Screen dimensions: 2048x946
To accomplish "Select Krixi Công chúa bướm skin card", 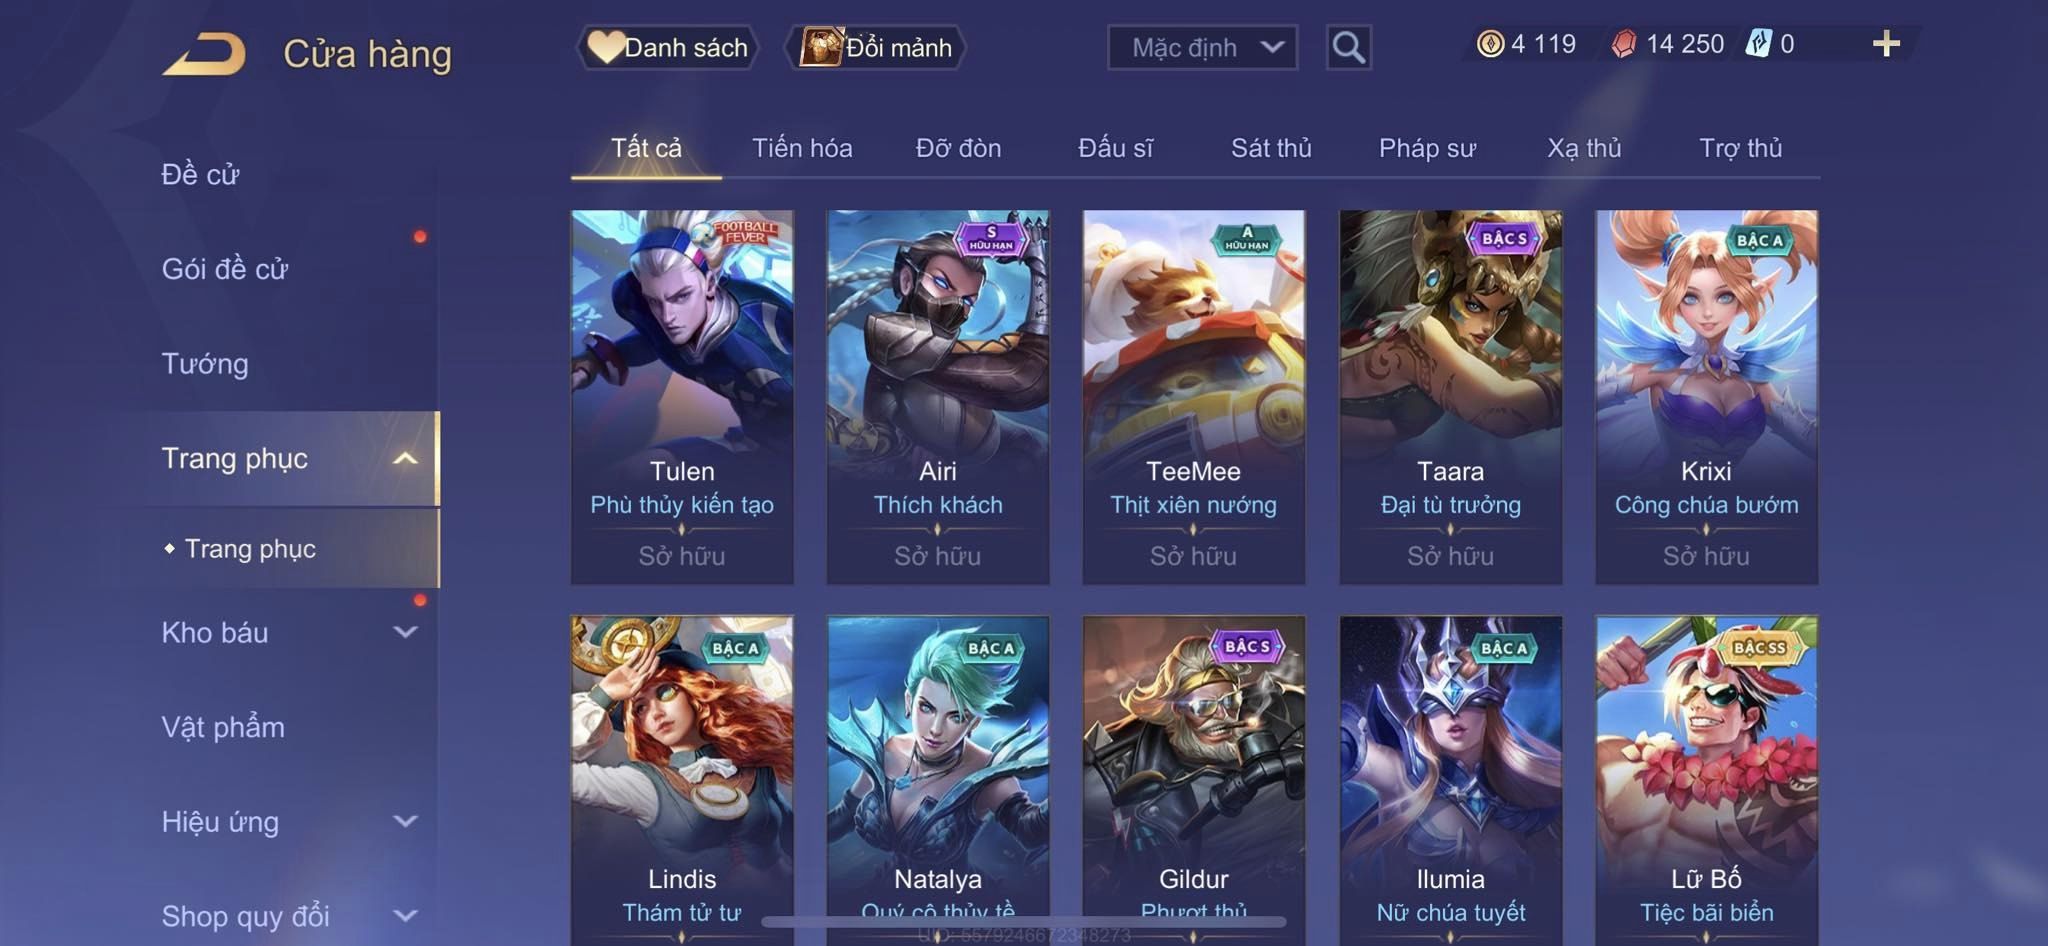I will [x=1706, y=397].
